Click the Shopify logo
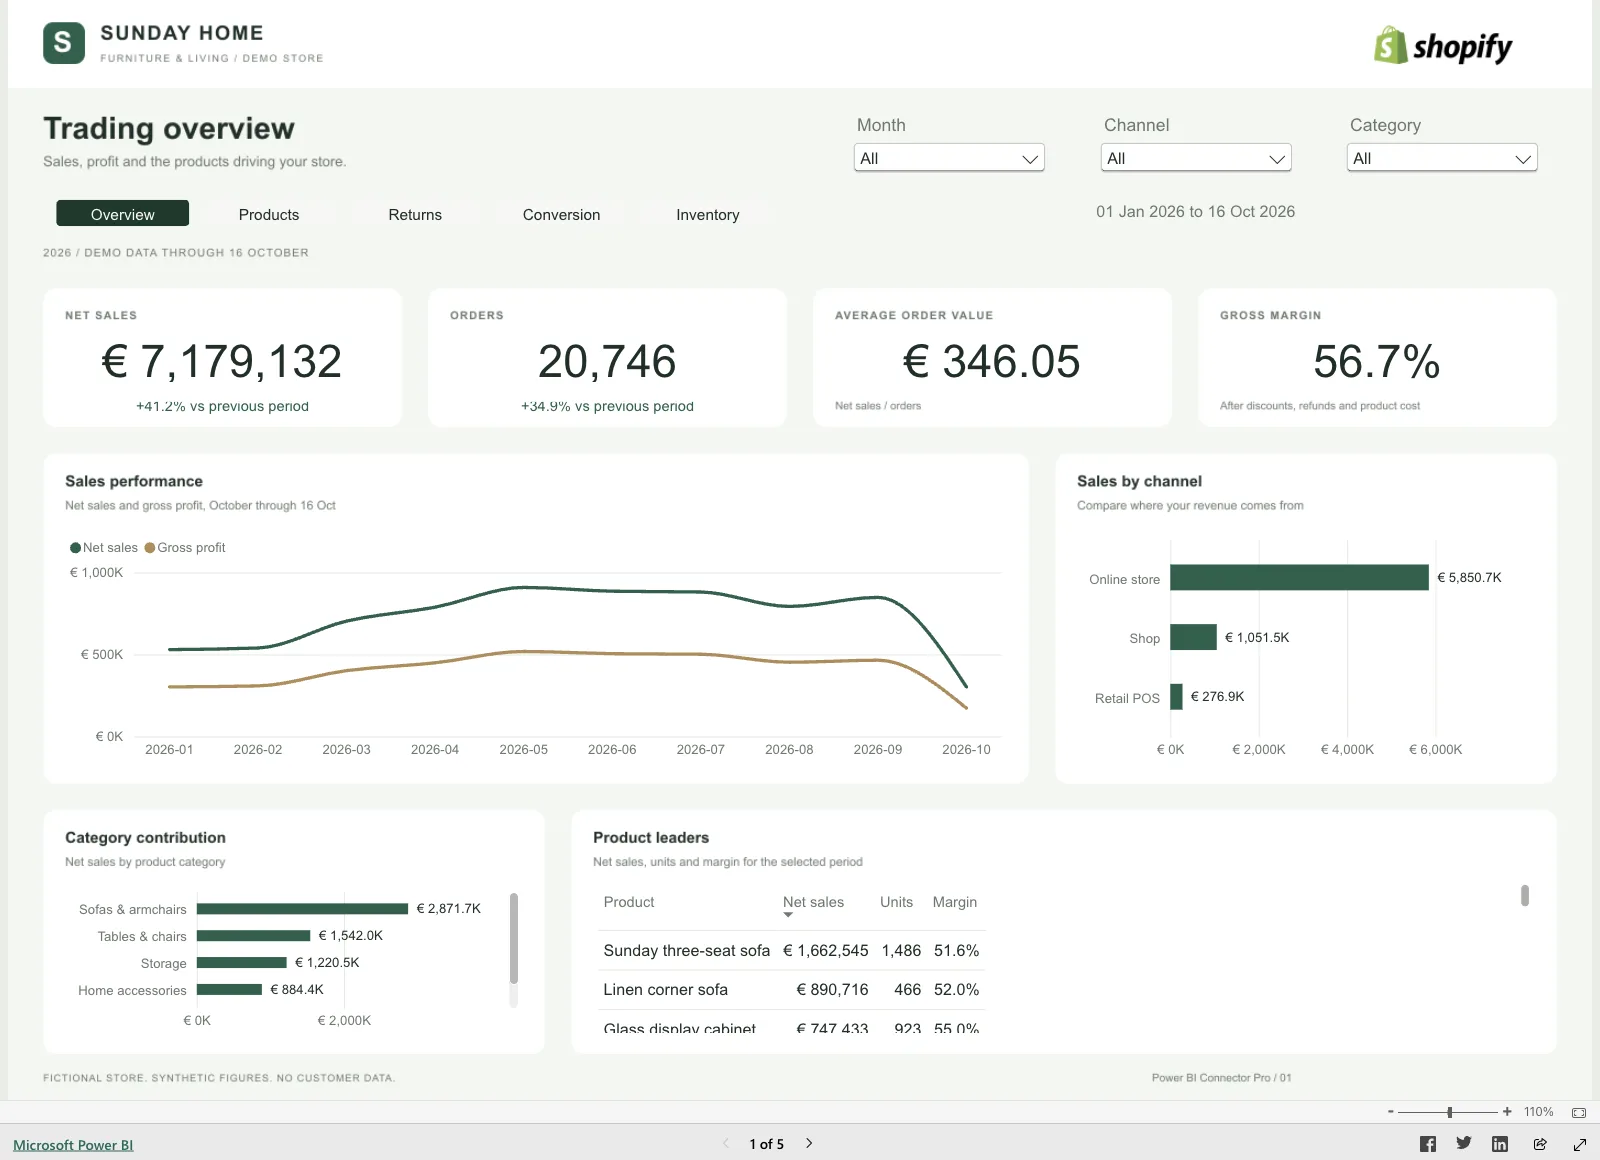Image resolution: width=1600 pixels, height=1160 pixels. (x=1443, y=45)
